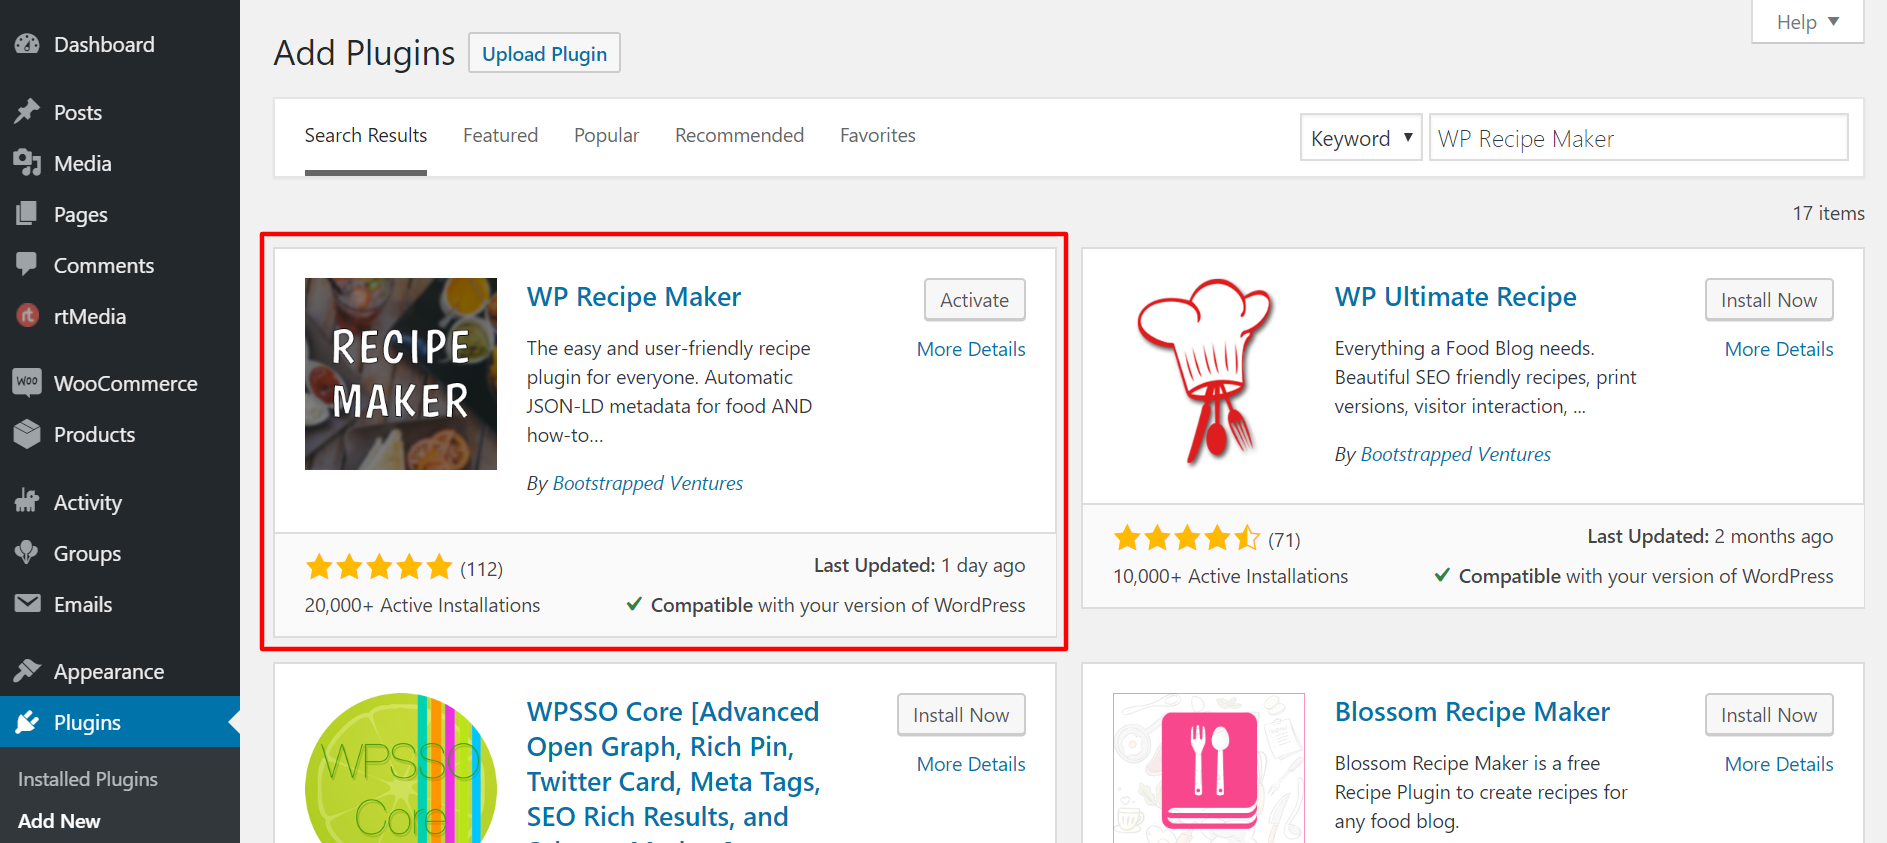
Task: Click the Media icon in sidebar
Action: (x=27, y=162)
